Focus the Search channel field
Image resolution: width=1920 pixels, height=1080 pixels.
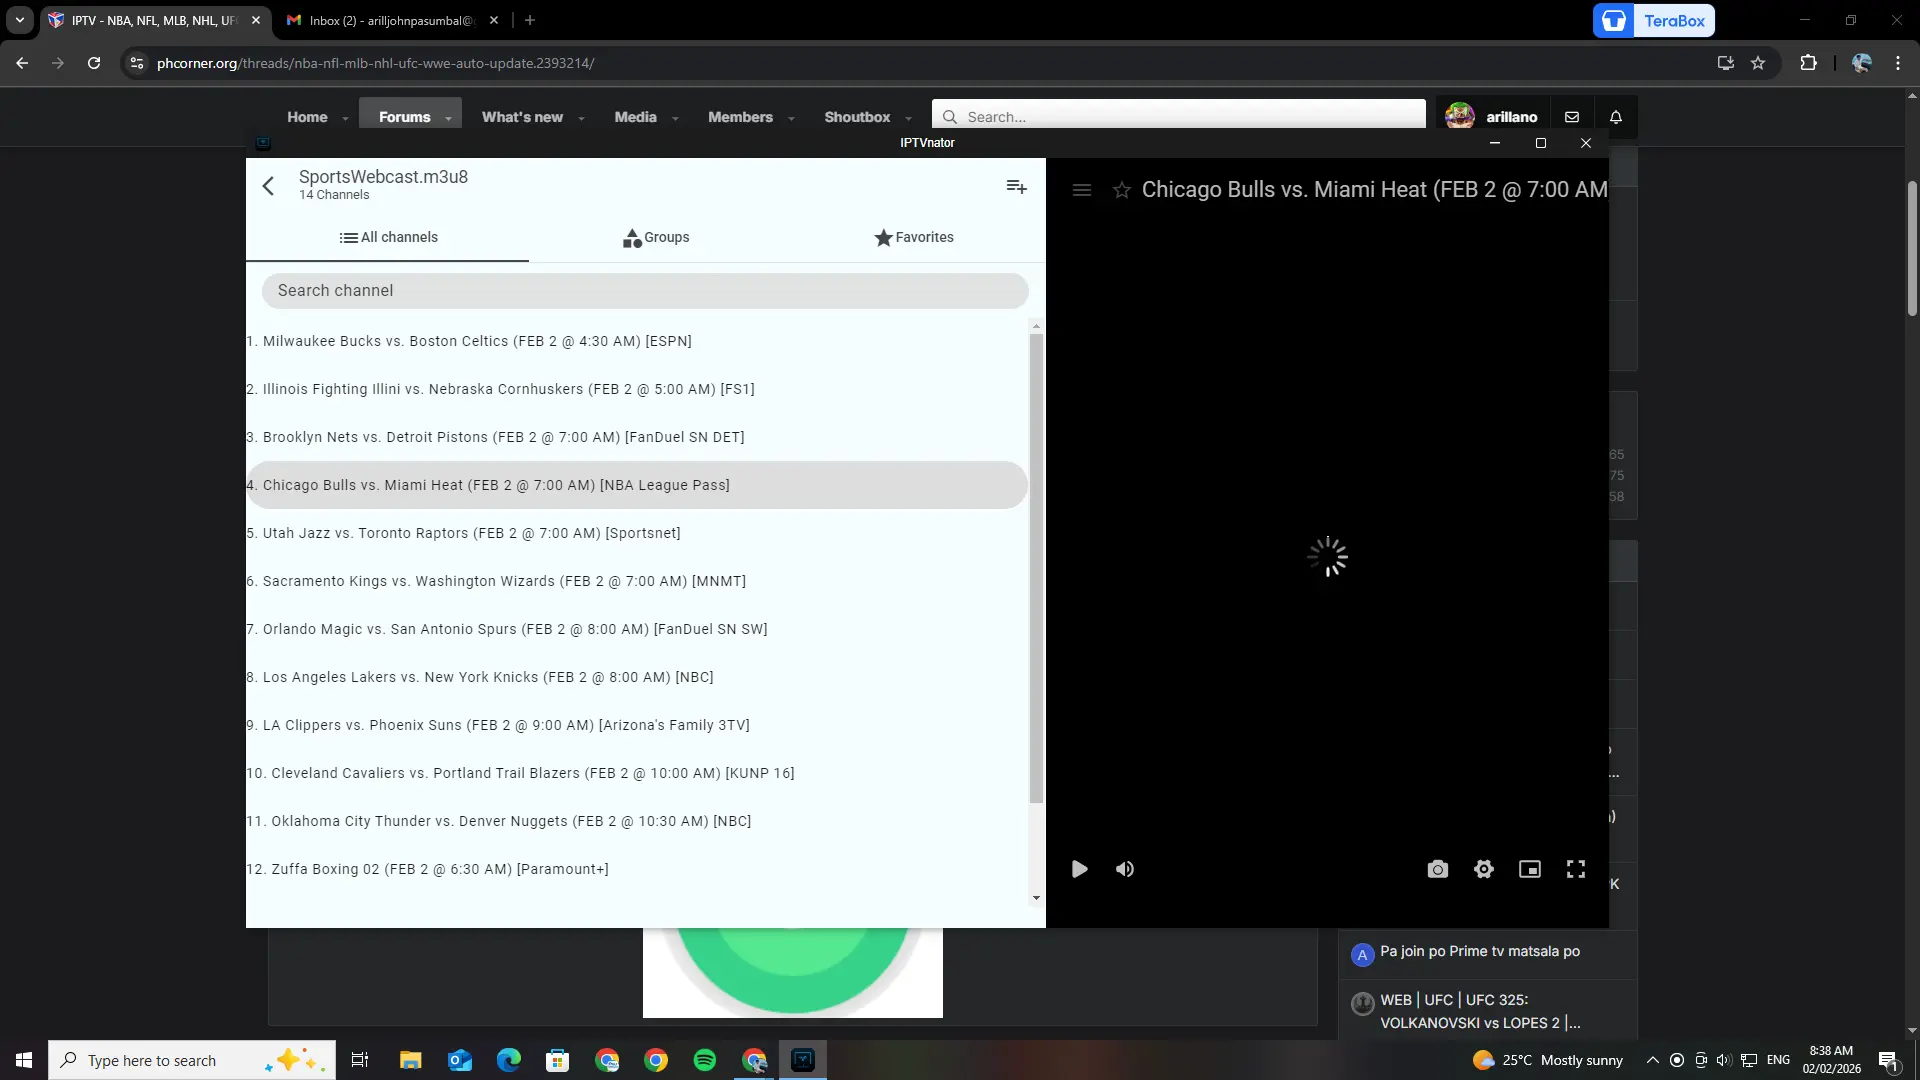[645, 291]
